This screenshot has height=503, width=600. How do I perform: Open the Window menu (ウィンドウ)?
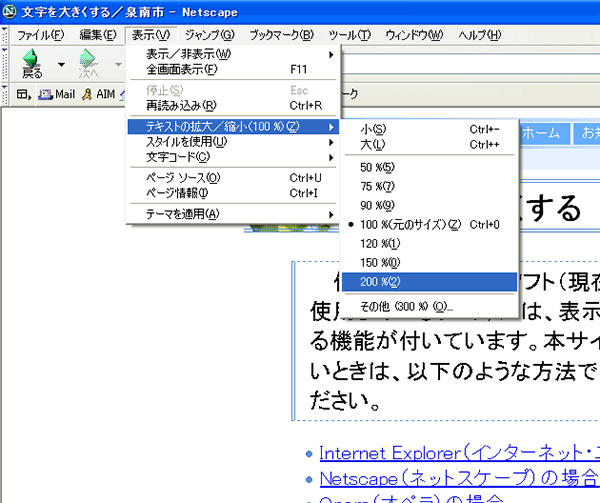click(x=414, y=35)
